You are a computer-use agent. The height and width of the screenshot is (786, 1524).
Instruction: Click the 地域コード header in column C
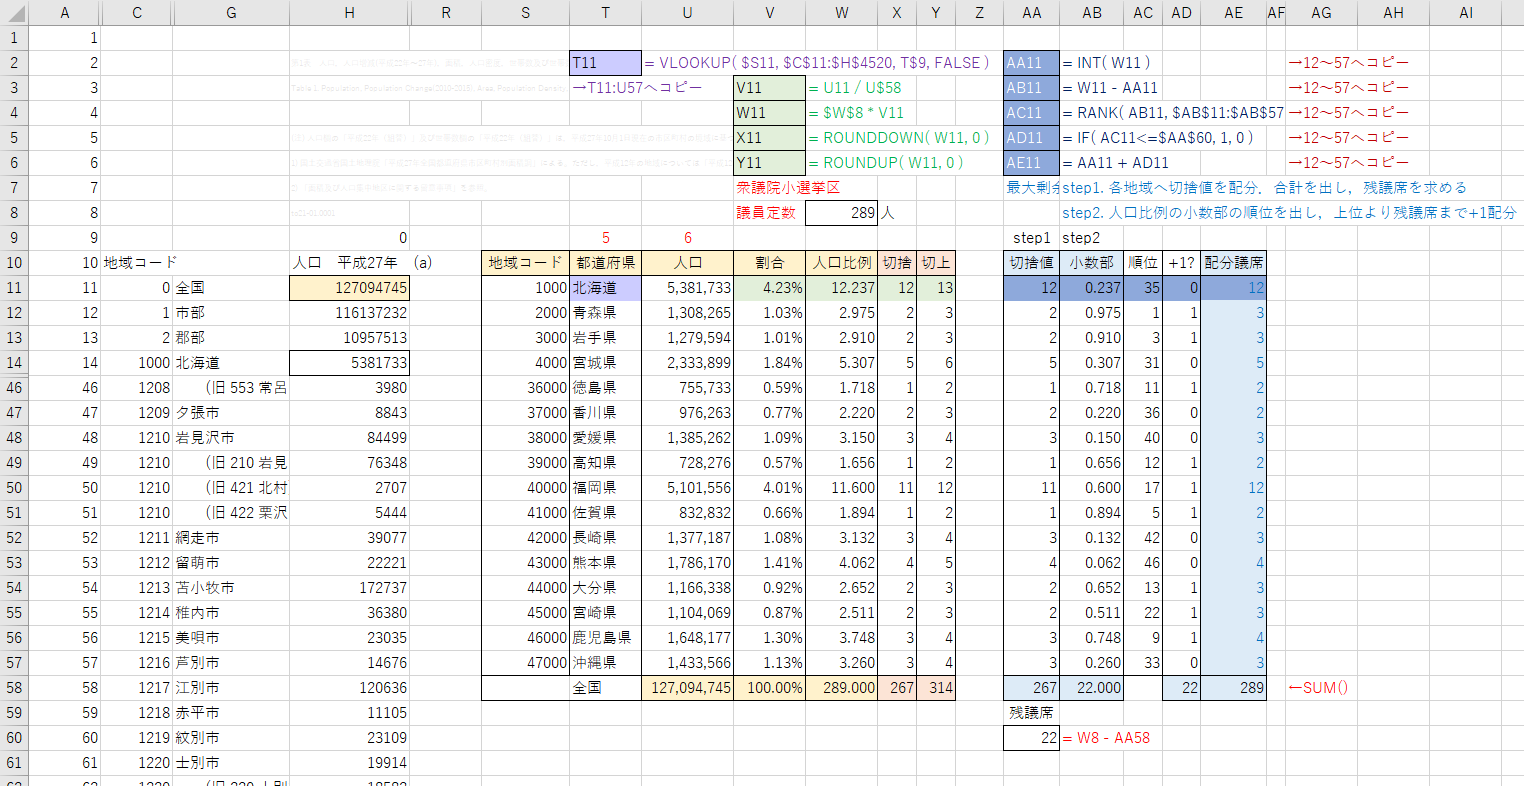tap(140, 263)
